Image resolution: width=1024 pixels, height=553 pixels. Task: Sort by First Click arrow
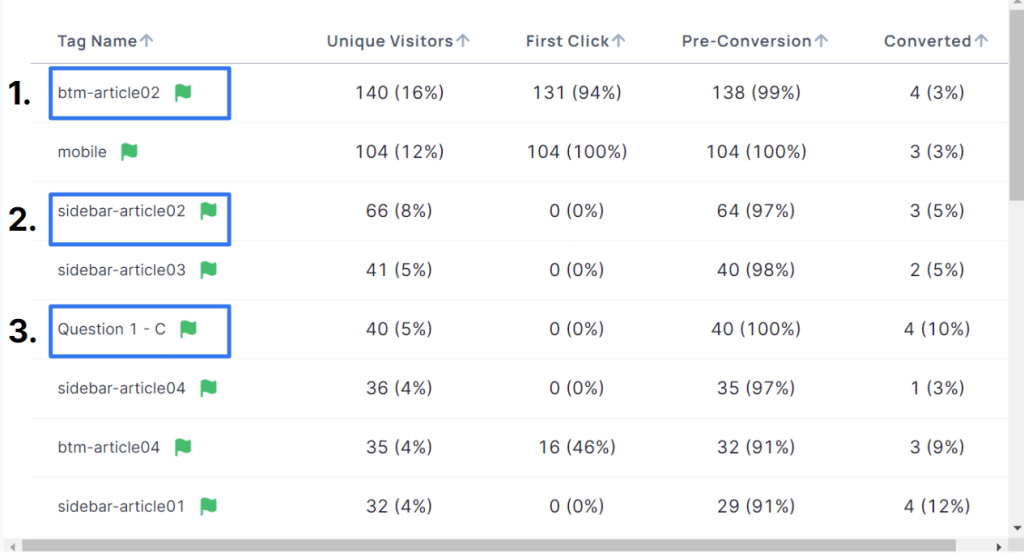pyautogui.click(x=619, y=41)
